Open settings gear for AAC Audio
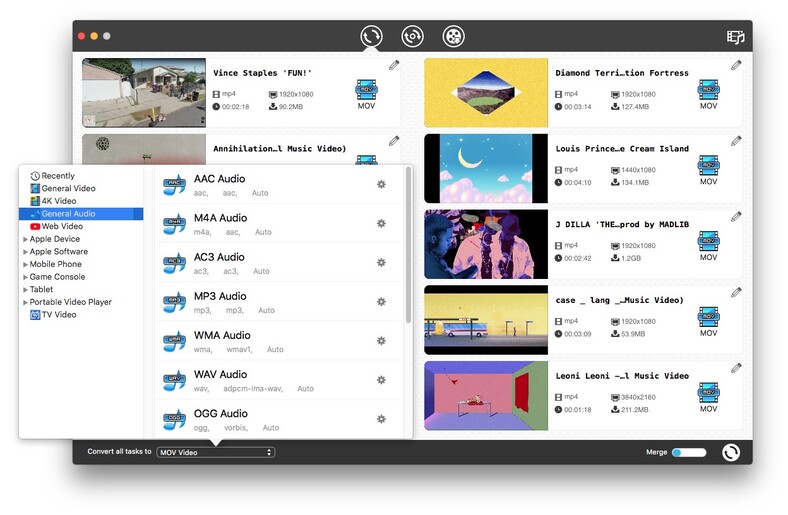 pos(381,184)
